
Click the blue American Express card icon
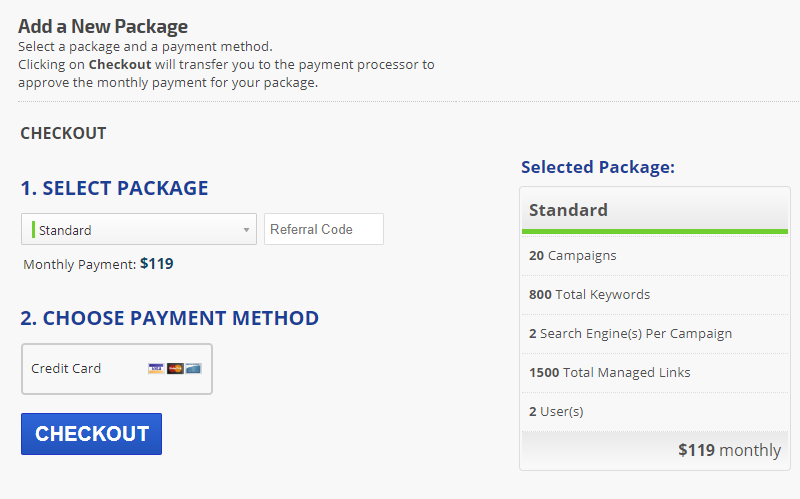pyautogui.click(x=194, y=368)
